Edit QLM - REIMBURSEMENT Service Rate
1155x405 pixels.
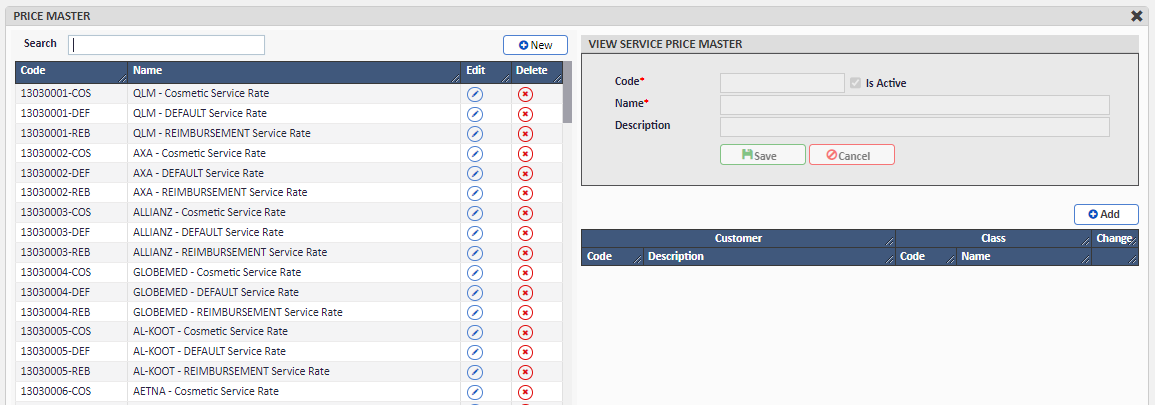coord(475,134)
